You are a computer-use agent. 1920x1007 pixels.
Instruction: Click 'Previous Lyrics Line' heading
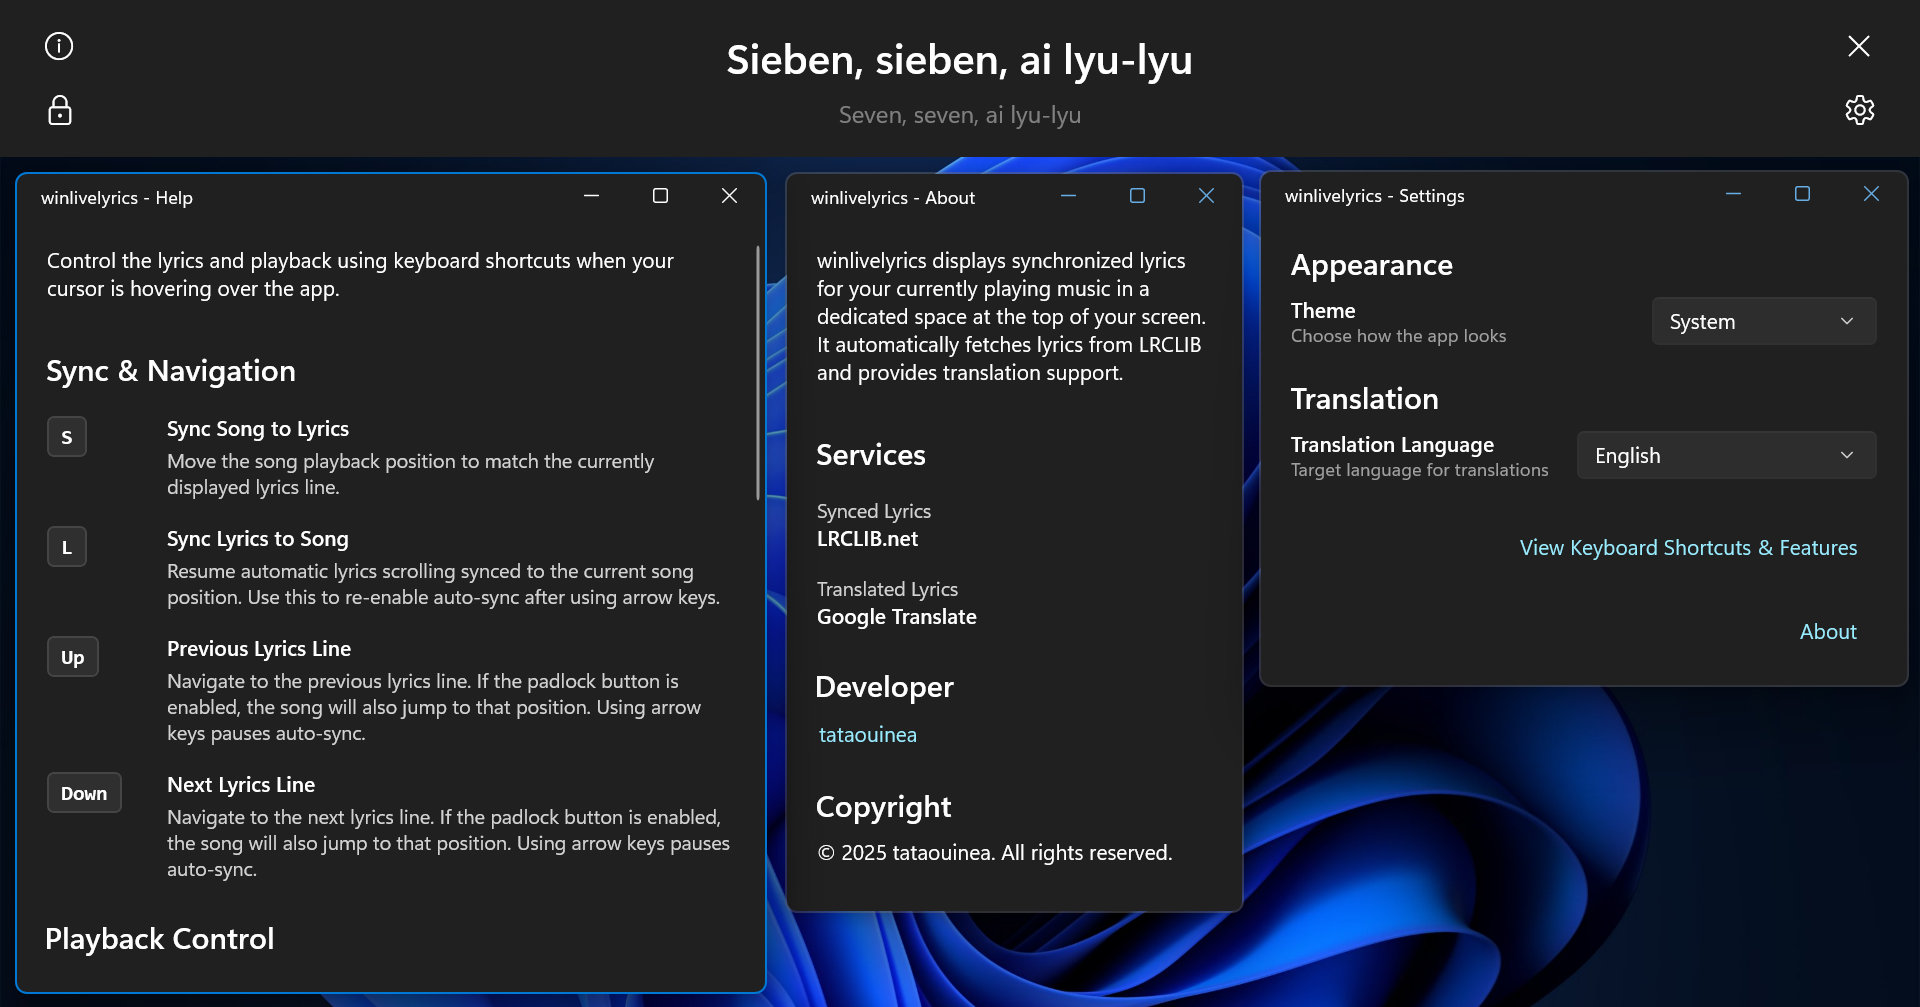pos(259,649)
